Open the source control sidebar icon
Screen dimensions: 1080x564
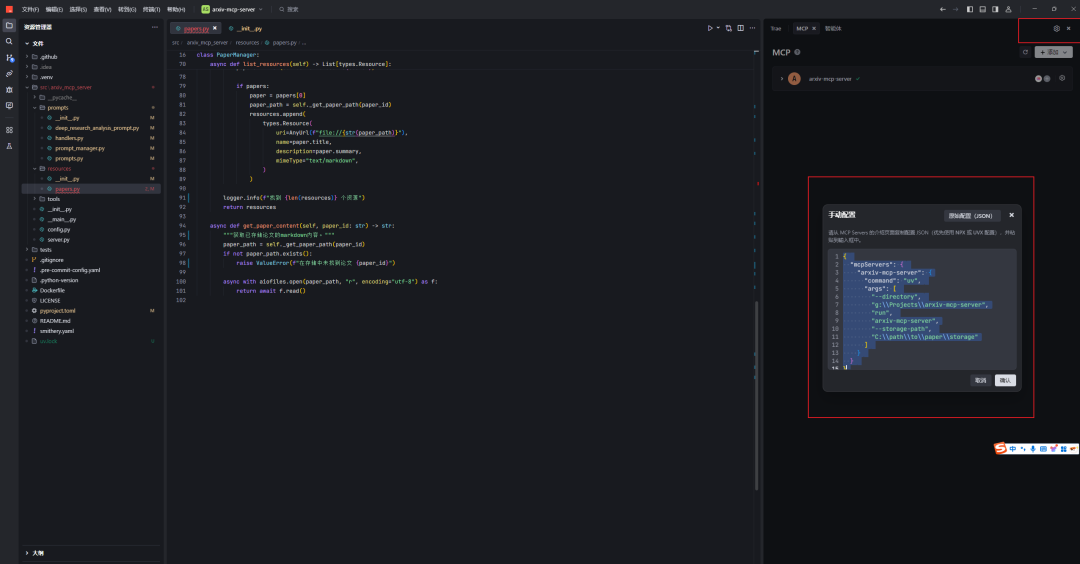coord(9,57)
